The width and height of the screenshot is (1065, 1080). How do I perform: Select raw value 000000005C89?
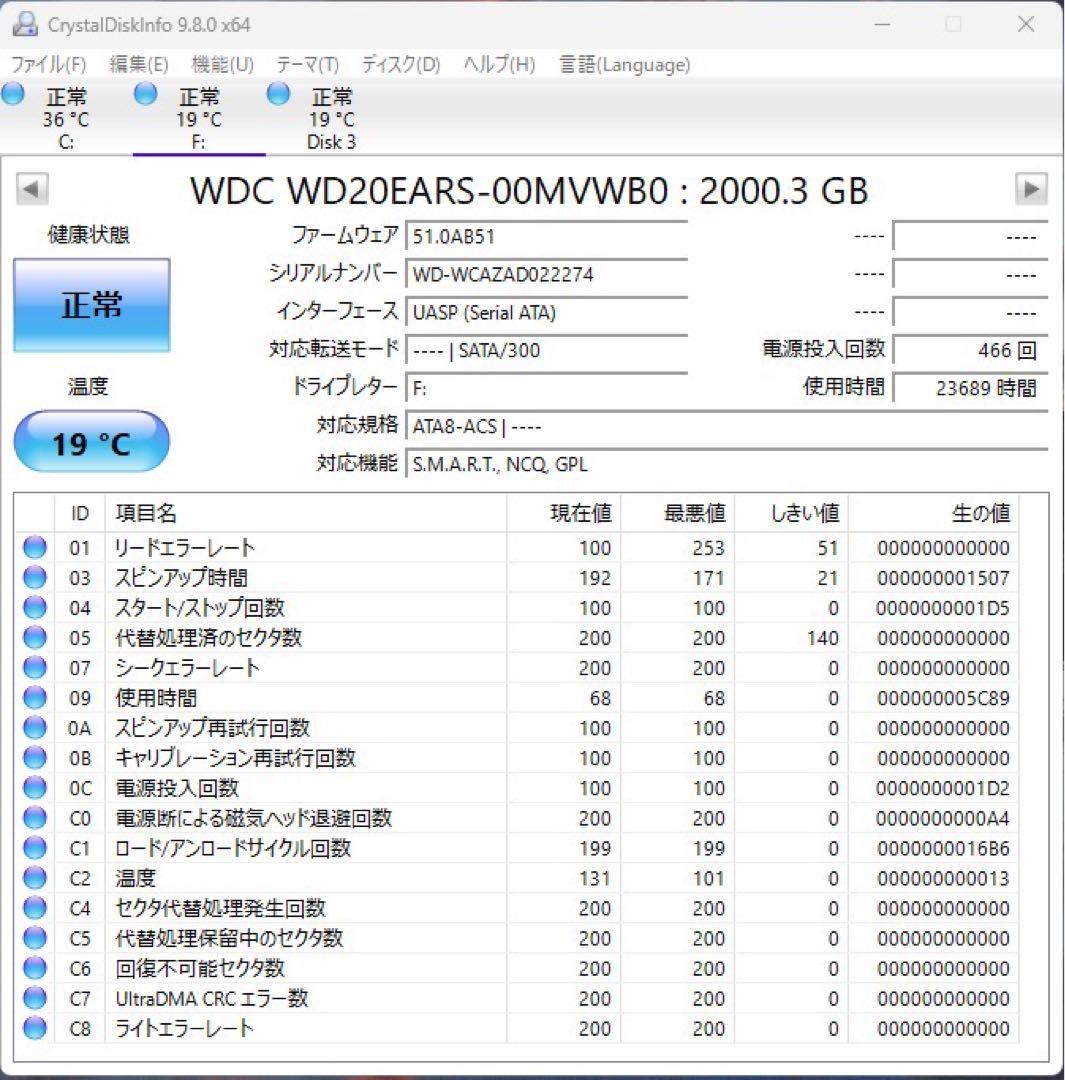(x=943, y=698)
